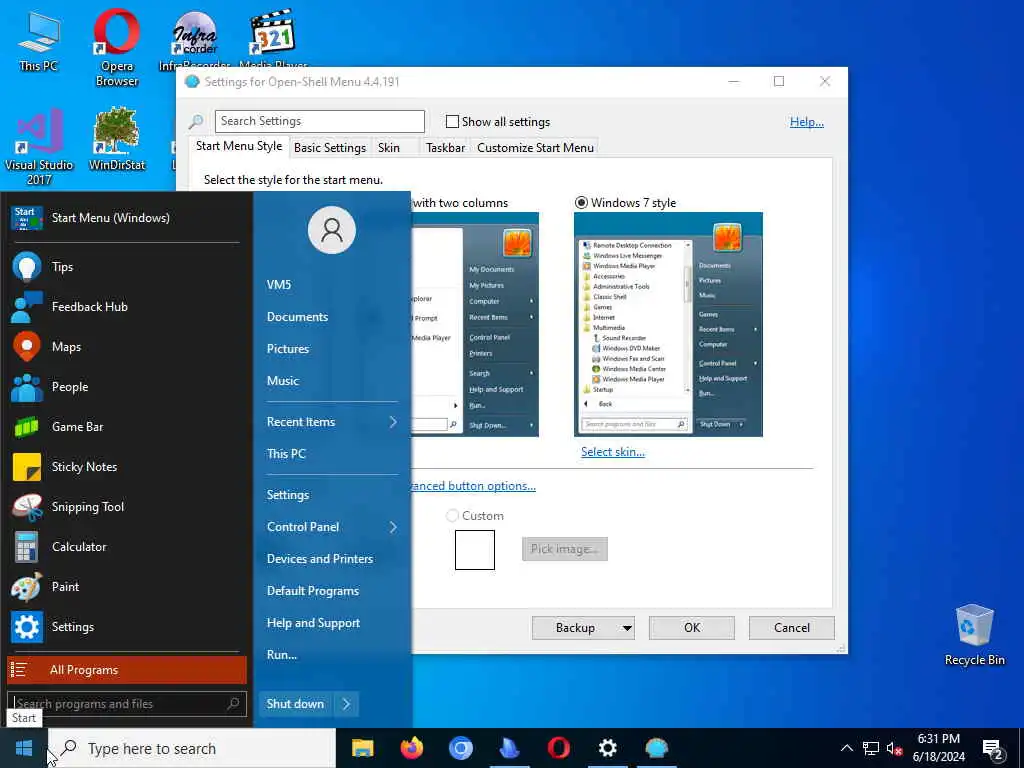This screenshot has height=768, width=1024.
Task: Open the notification center icon
Action: point(993,748)
